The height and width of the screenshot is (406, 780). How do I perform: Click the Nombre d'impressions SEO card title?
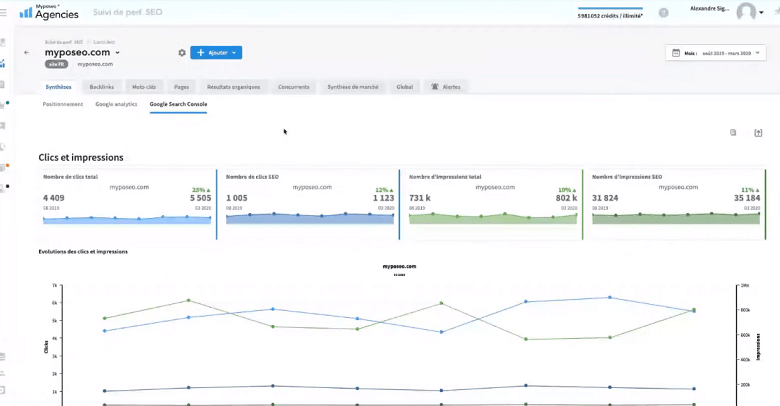(x=627, y=177)
